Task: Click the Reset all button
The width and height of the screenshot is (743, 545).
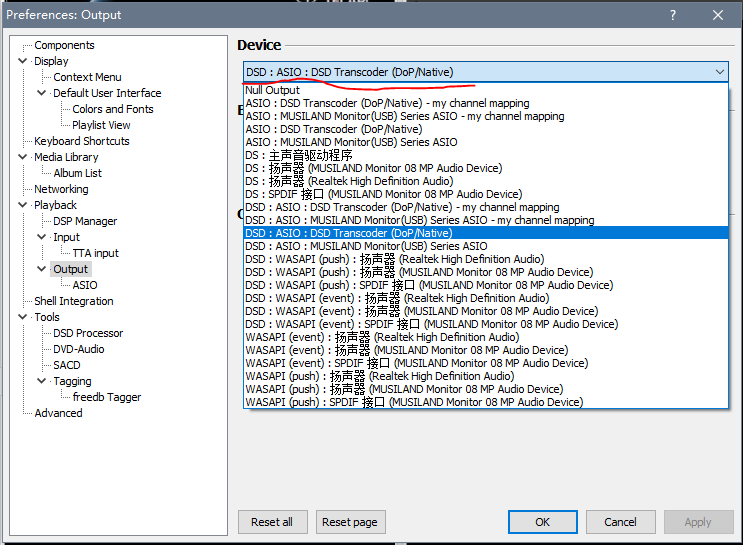Action: click(x=272, y=522)
